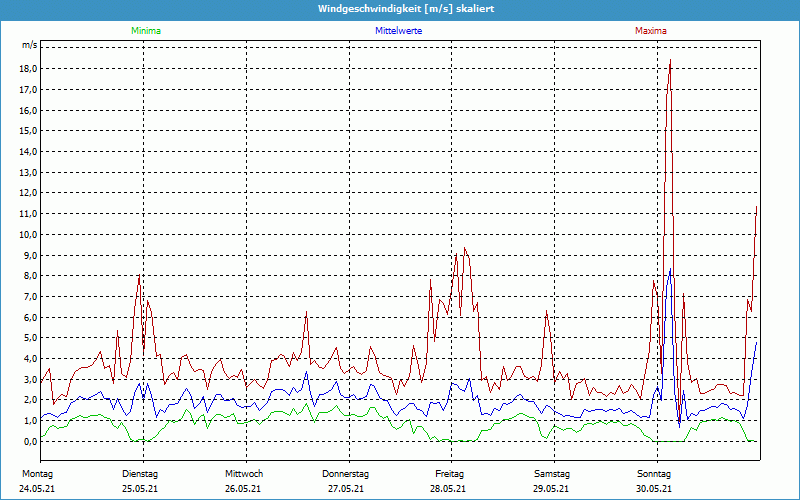Click the date 30.05.21
The height and width of the screenshot is (500, 800).
tap(654, 488)
